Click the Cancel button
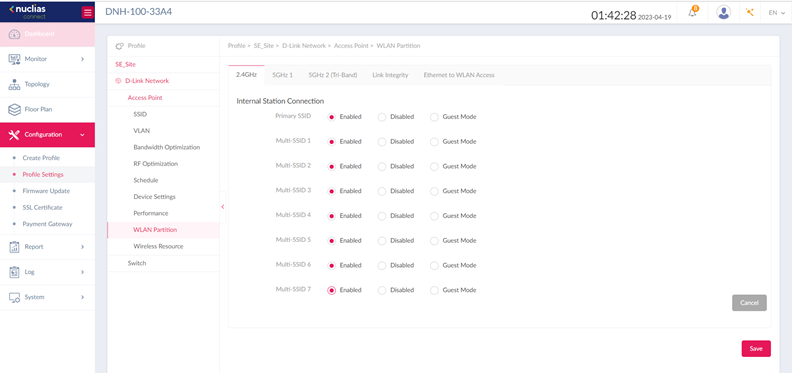Viewport: 792px width, 373px height. [749, 303]
